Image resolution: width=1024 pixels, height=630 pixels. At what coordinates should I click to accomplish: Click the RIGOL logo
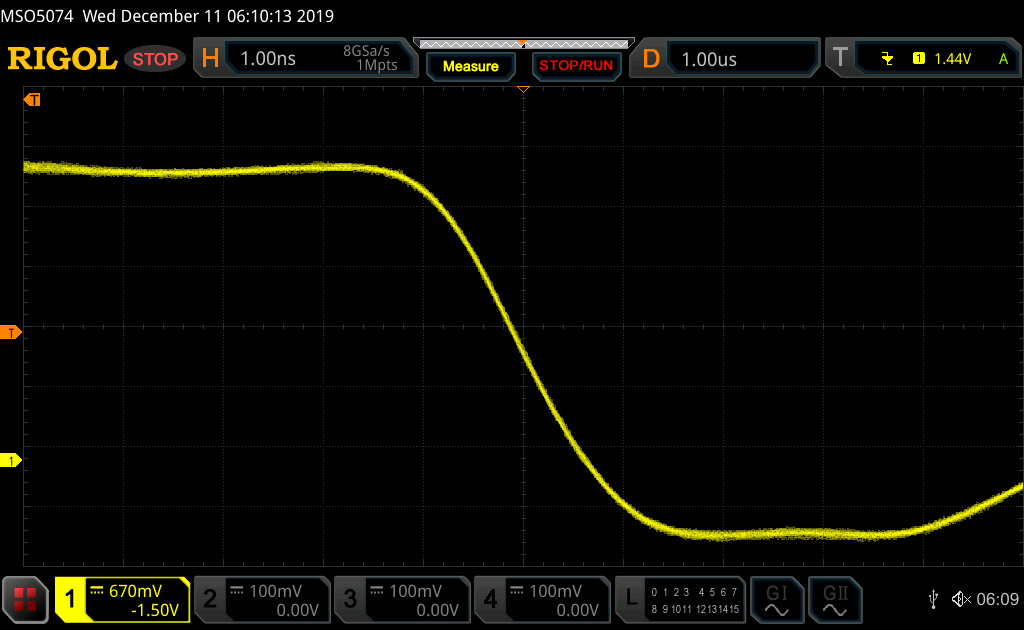point(62,59)
